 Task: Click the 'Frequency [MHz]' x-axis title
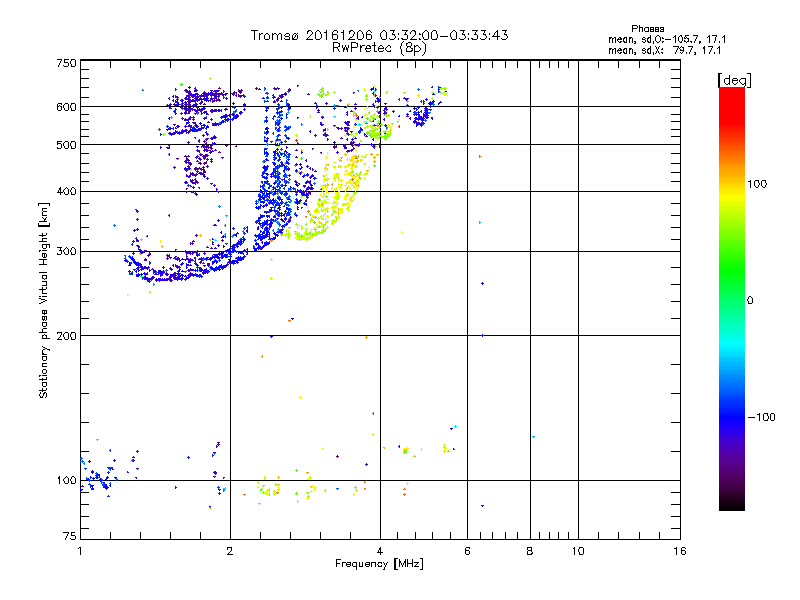[x=379, y=564]
